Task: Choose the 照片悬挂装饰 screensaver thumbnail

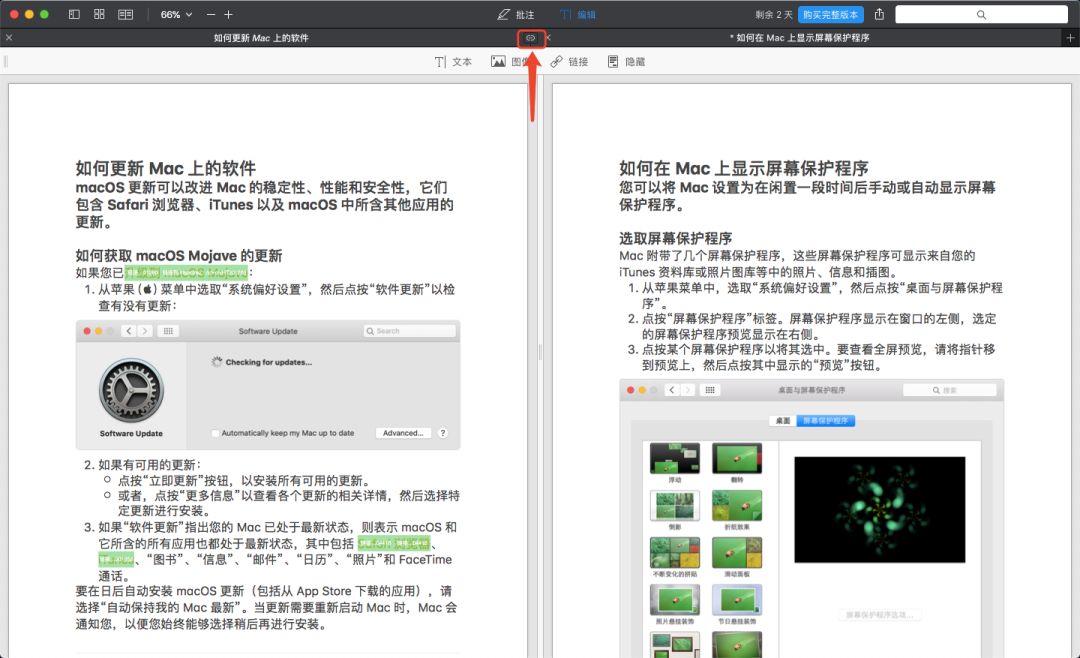Action: [675, 600]
